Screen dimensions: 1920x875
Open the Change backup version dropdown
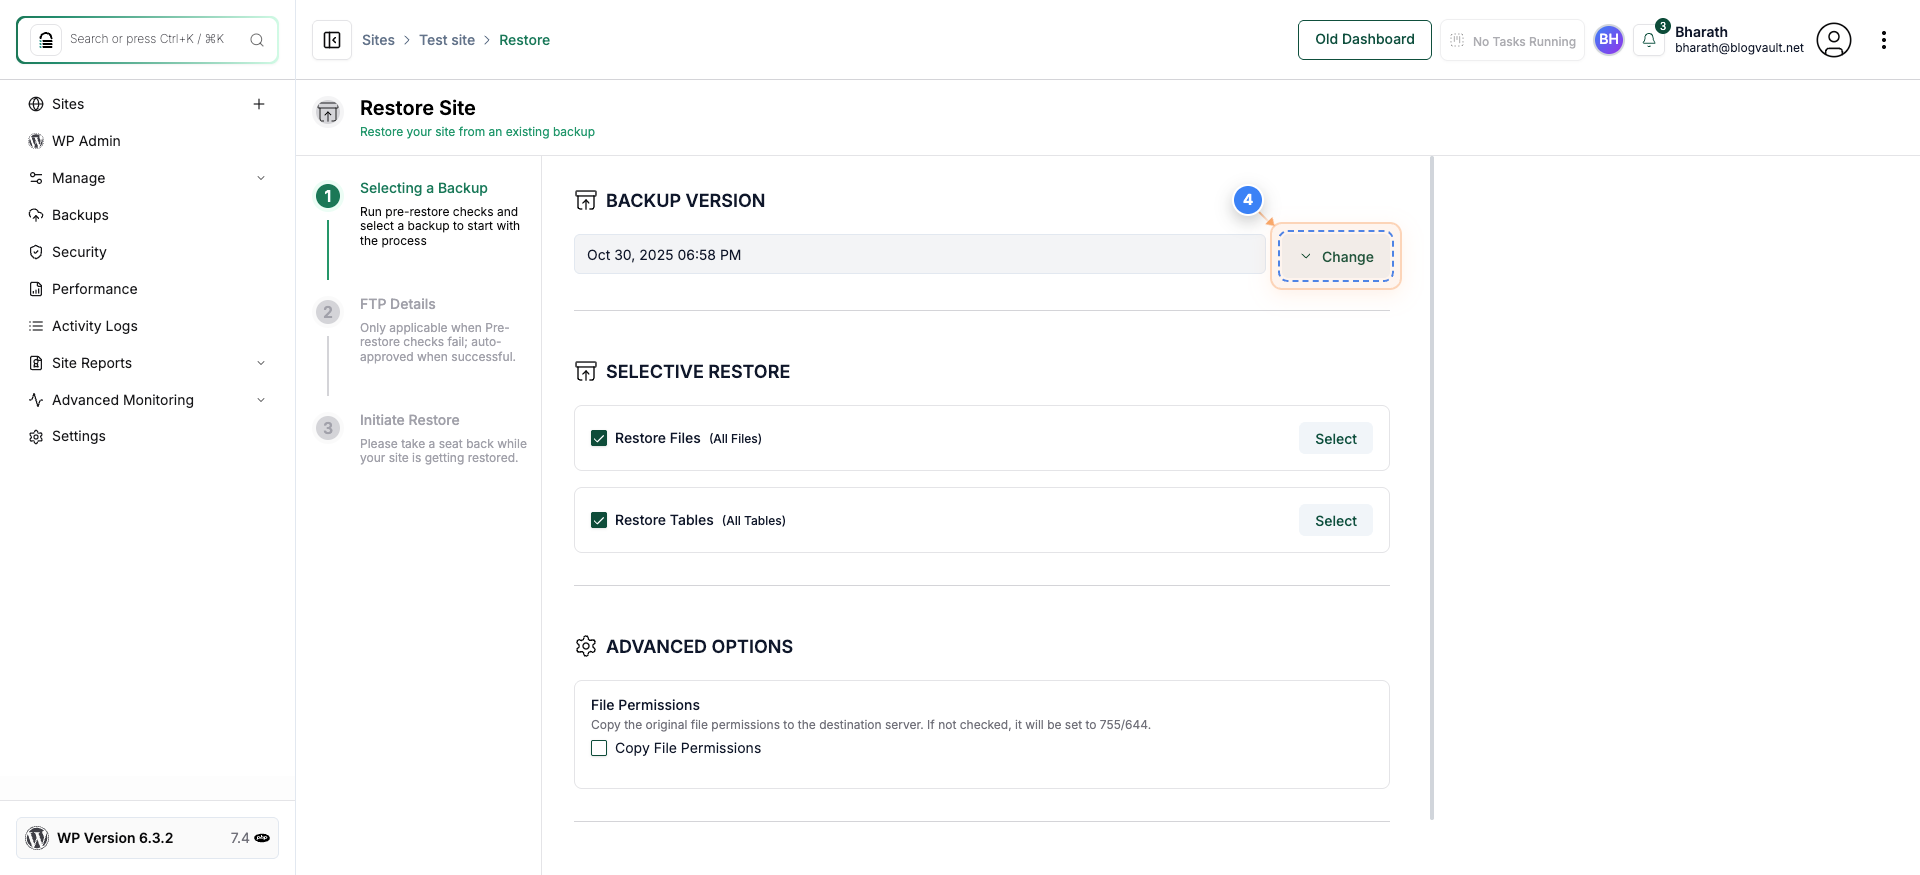[1336, 256]
